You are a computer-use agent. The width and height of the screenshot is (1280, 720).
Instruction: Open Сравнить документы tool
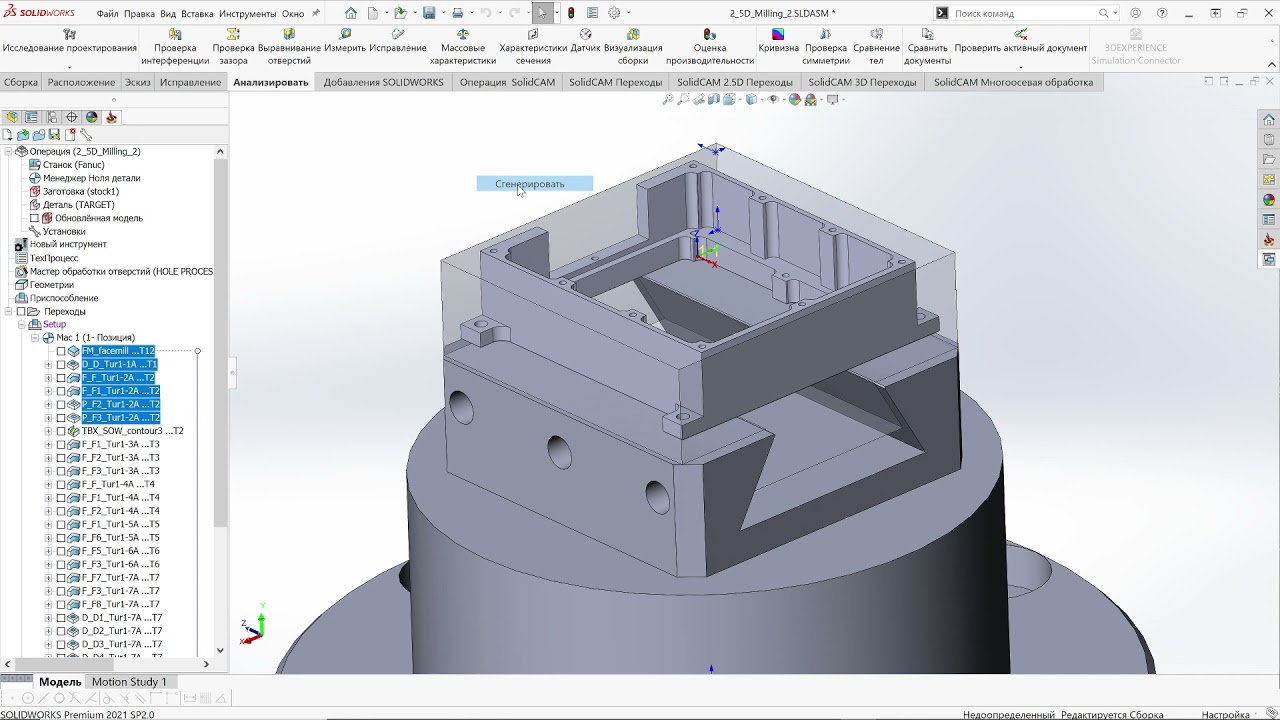pos(927,47)
